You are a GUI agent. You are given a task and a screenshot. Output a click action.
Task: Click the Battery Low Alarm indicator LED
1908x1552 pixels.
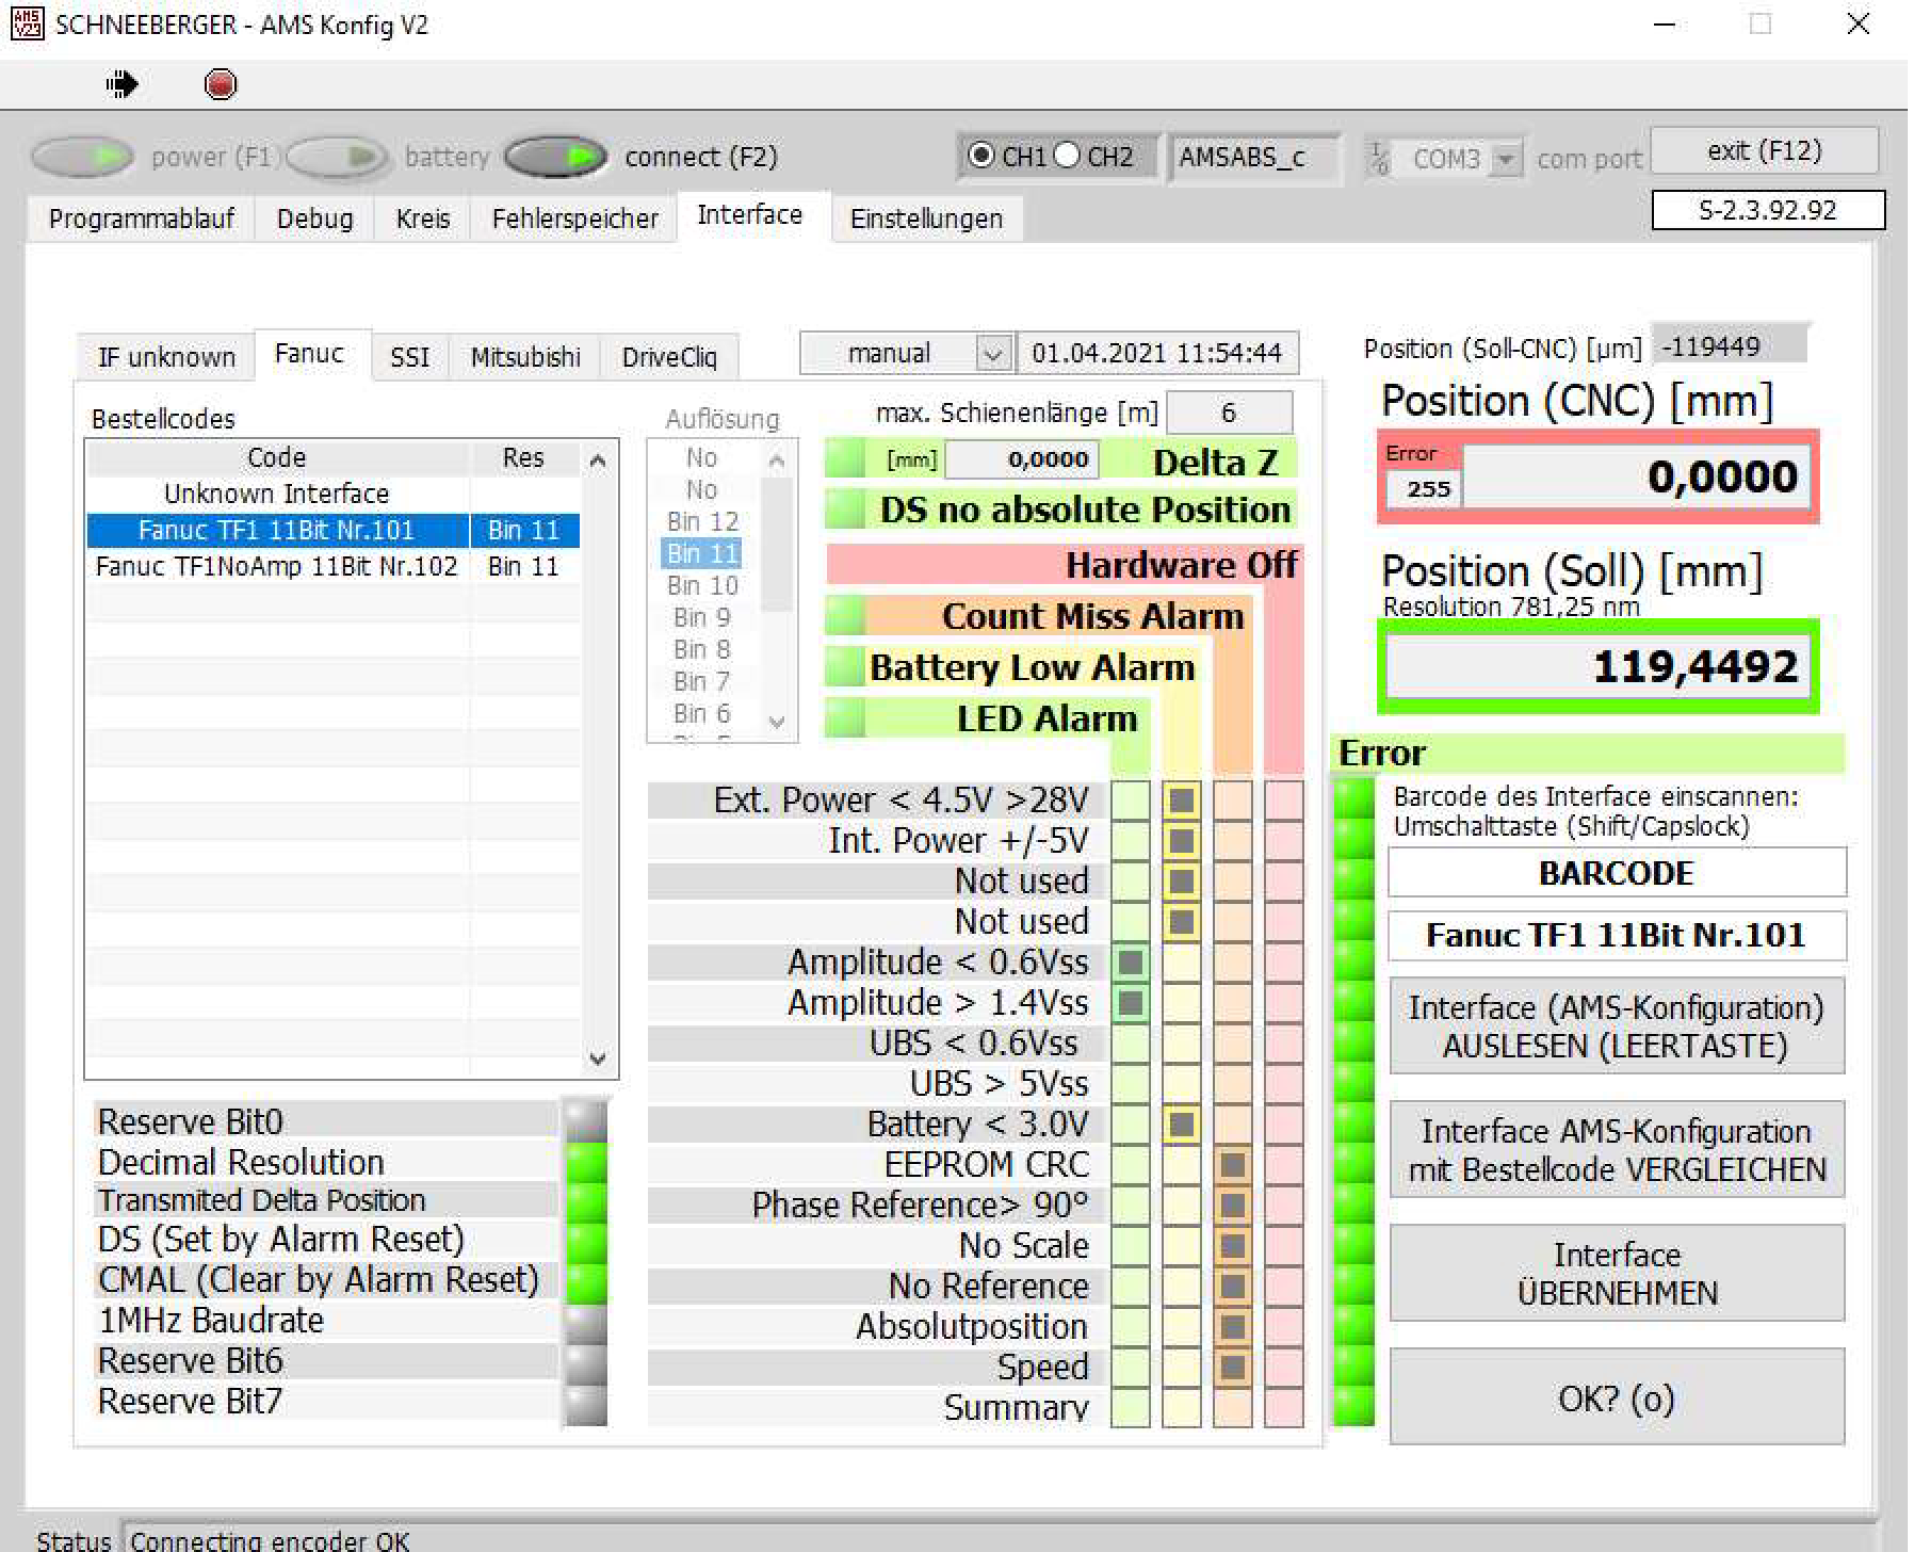(845, 667)
